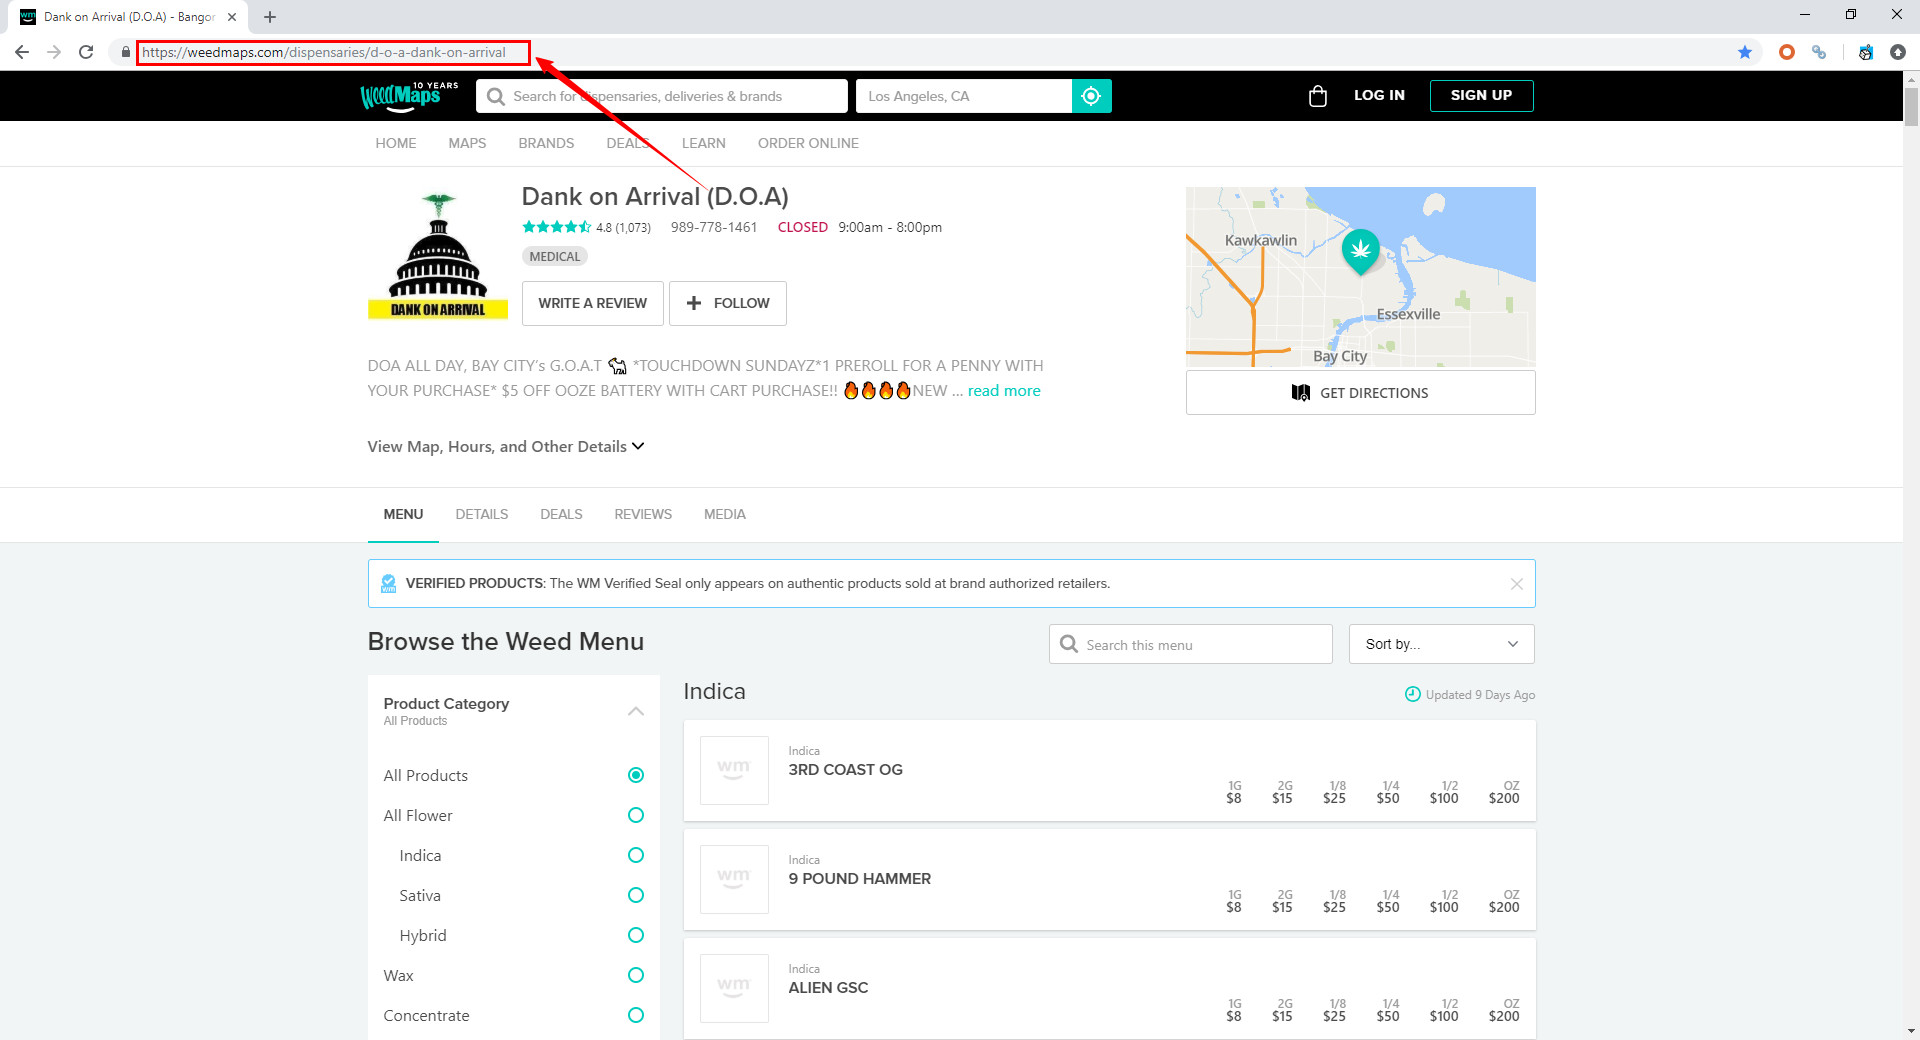Click the locate-me target icon button

click(1091, 96)
